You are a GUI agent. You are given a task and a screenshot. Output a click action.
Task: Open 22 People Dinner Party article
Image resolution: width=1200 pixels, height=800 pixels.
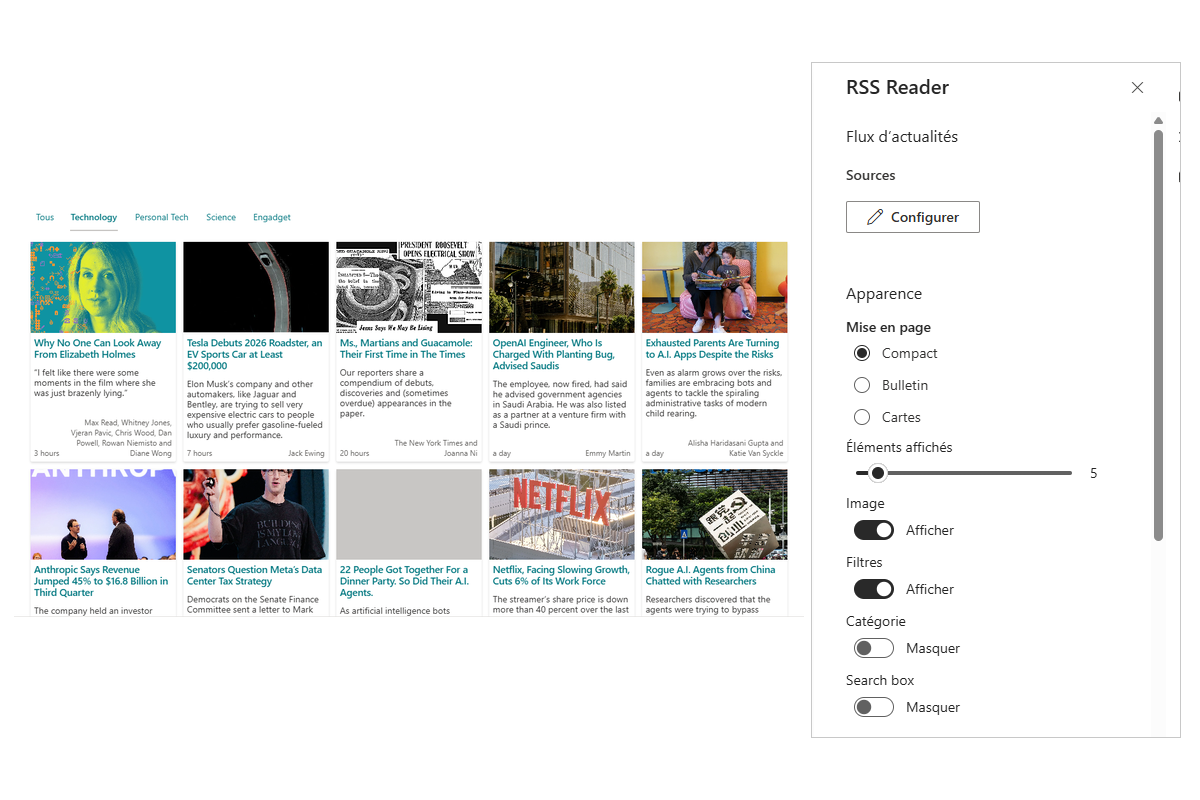point(405,581)
